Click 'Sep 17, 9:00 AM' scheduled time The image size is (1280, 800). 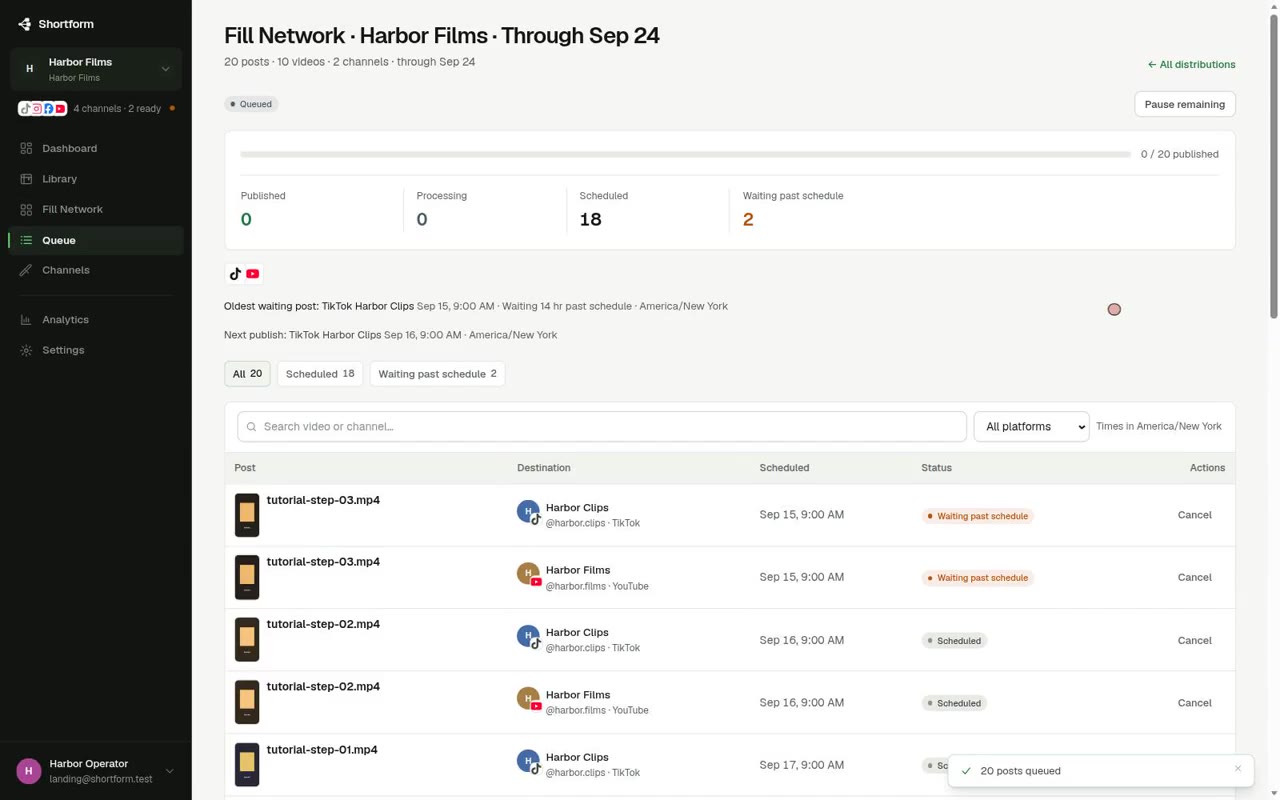tap(801, 765)
